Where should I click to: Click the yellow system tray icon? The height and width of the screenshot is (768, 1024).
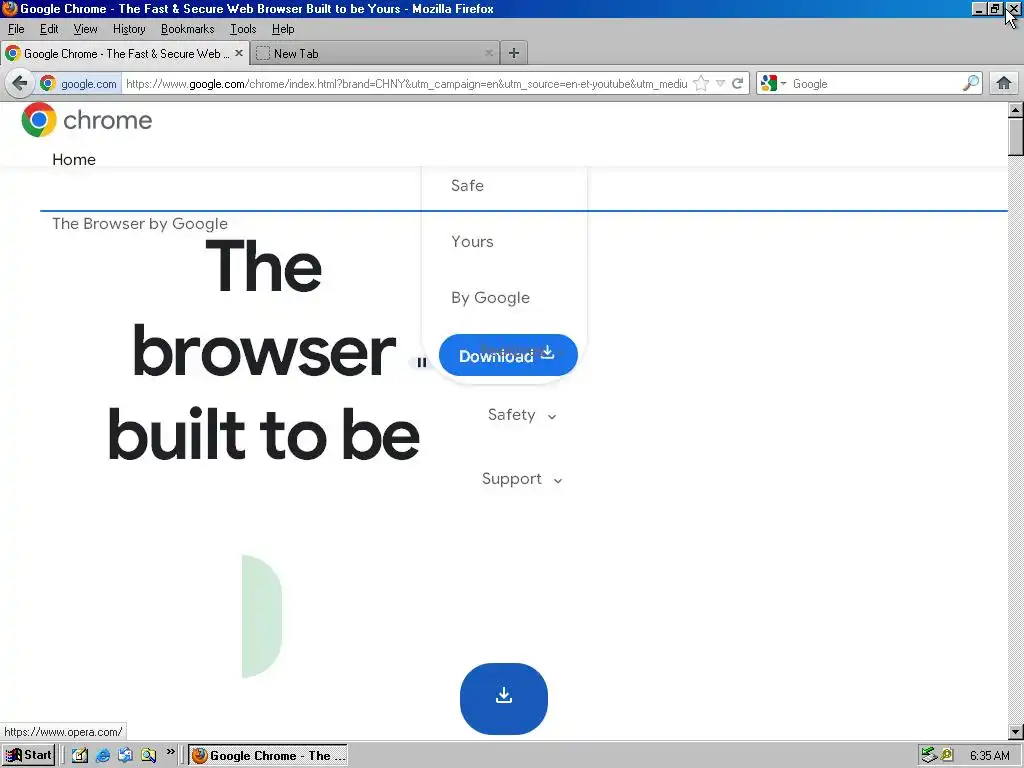coord(946,755)
